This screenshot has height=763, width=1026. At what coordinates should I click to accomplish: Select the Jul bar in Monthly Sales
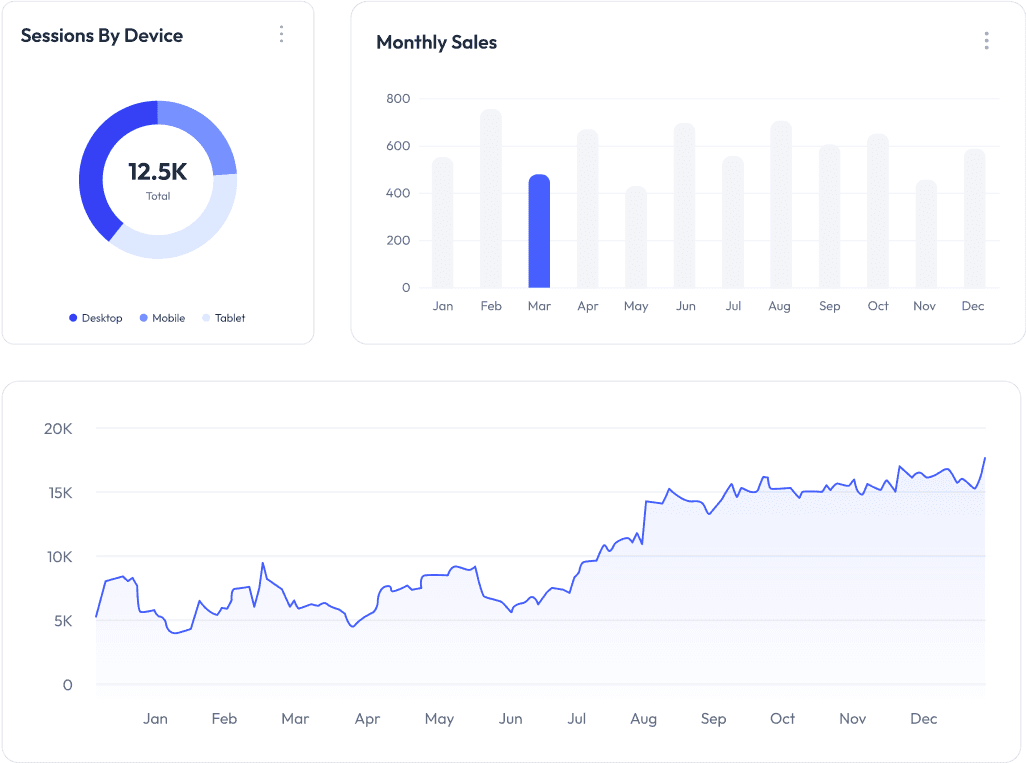tap(733, 222)
